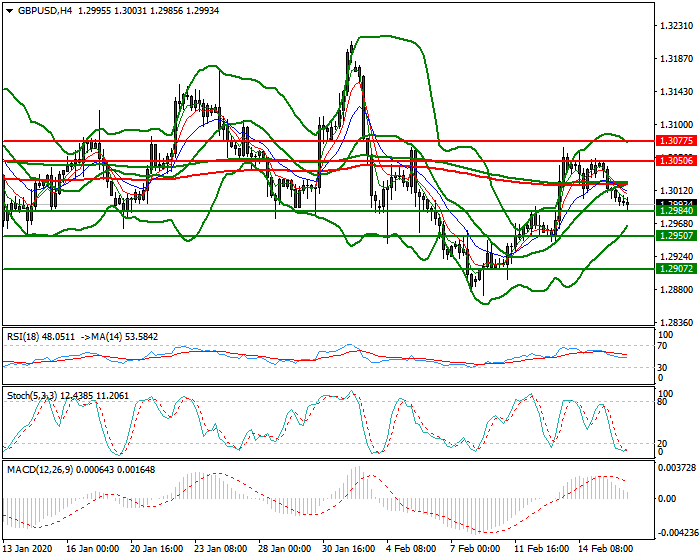
Task: Click the 11 Feb 16:00 time label
Action: coord(541,549)
